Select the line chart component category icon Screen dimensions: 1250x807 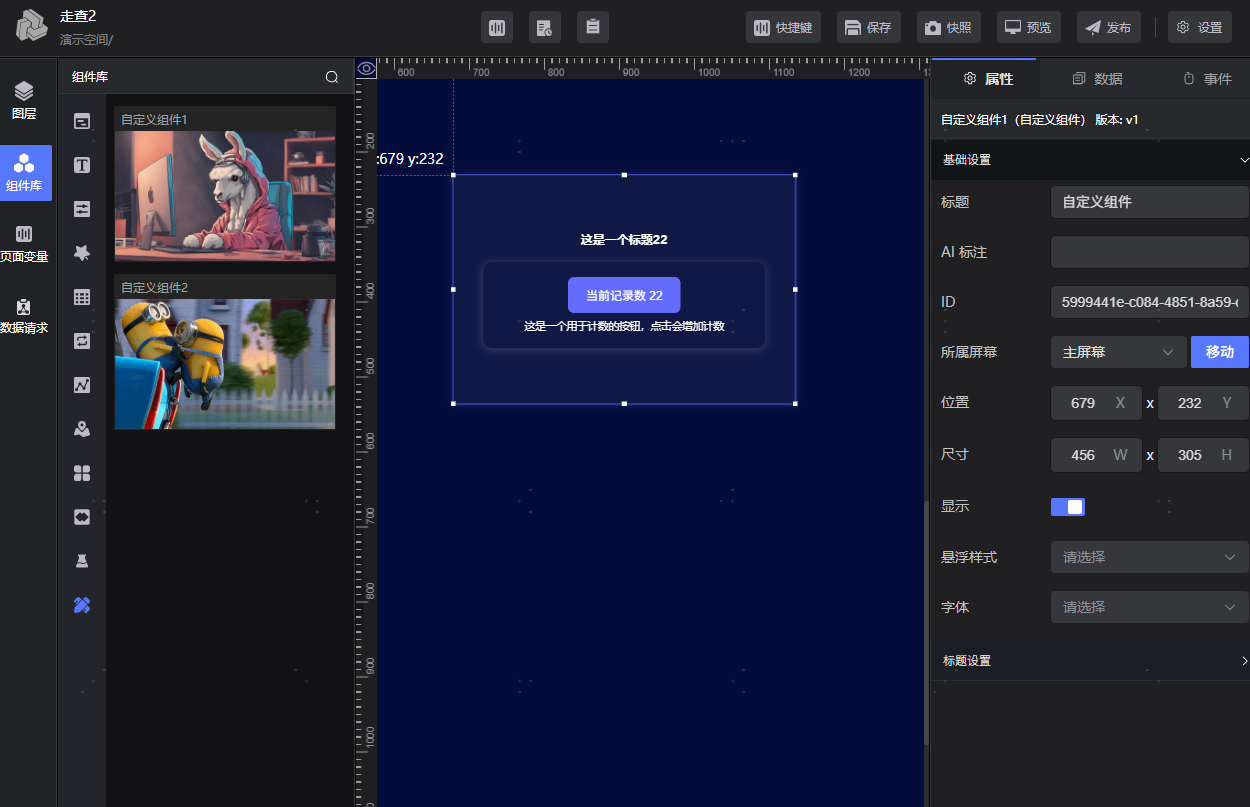(x=82, y=385)
